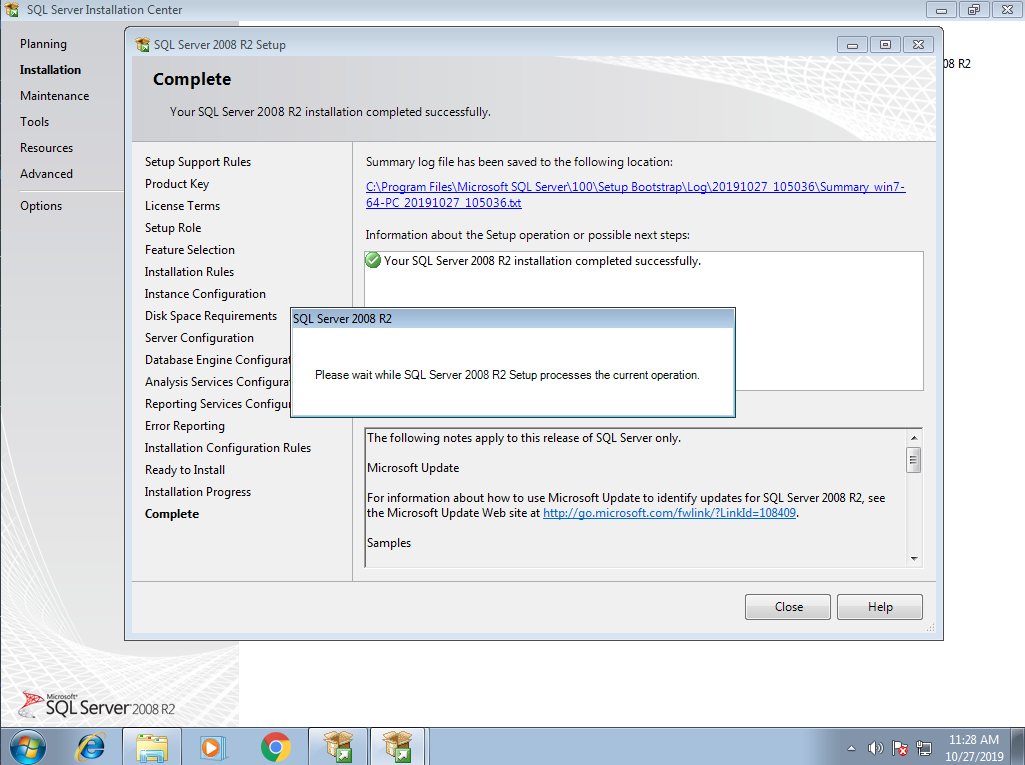
Task: Click the green success checkmark icon
Action: click(373, 260)
